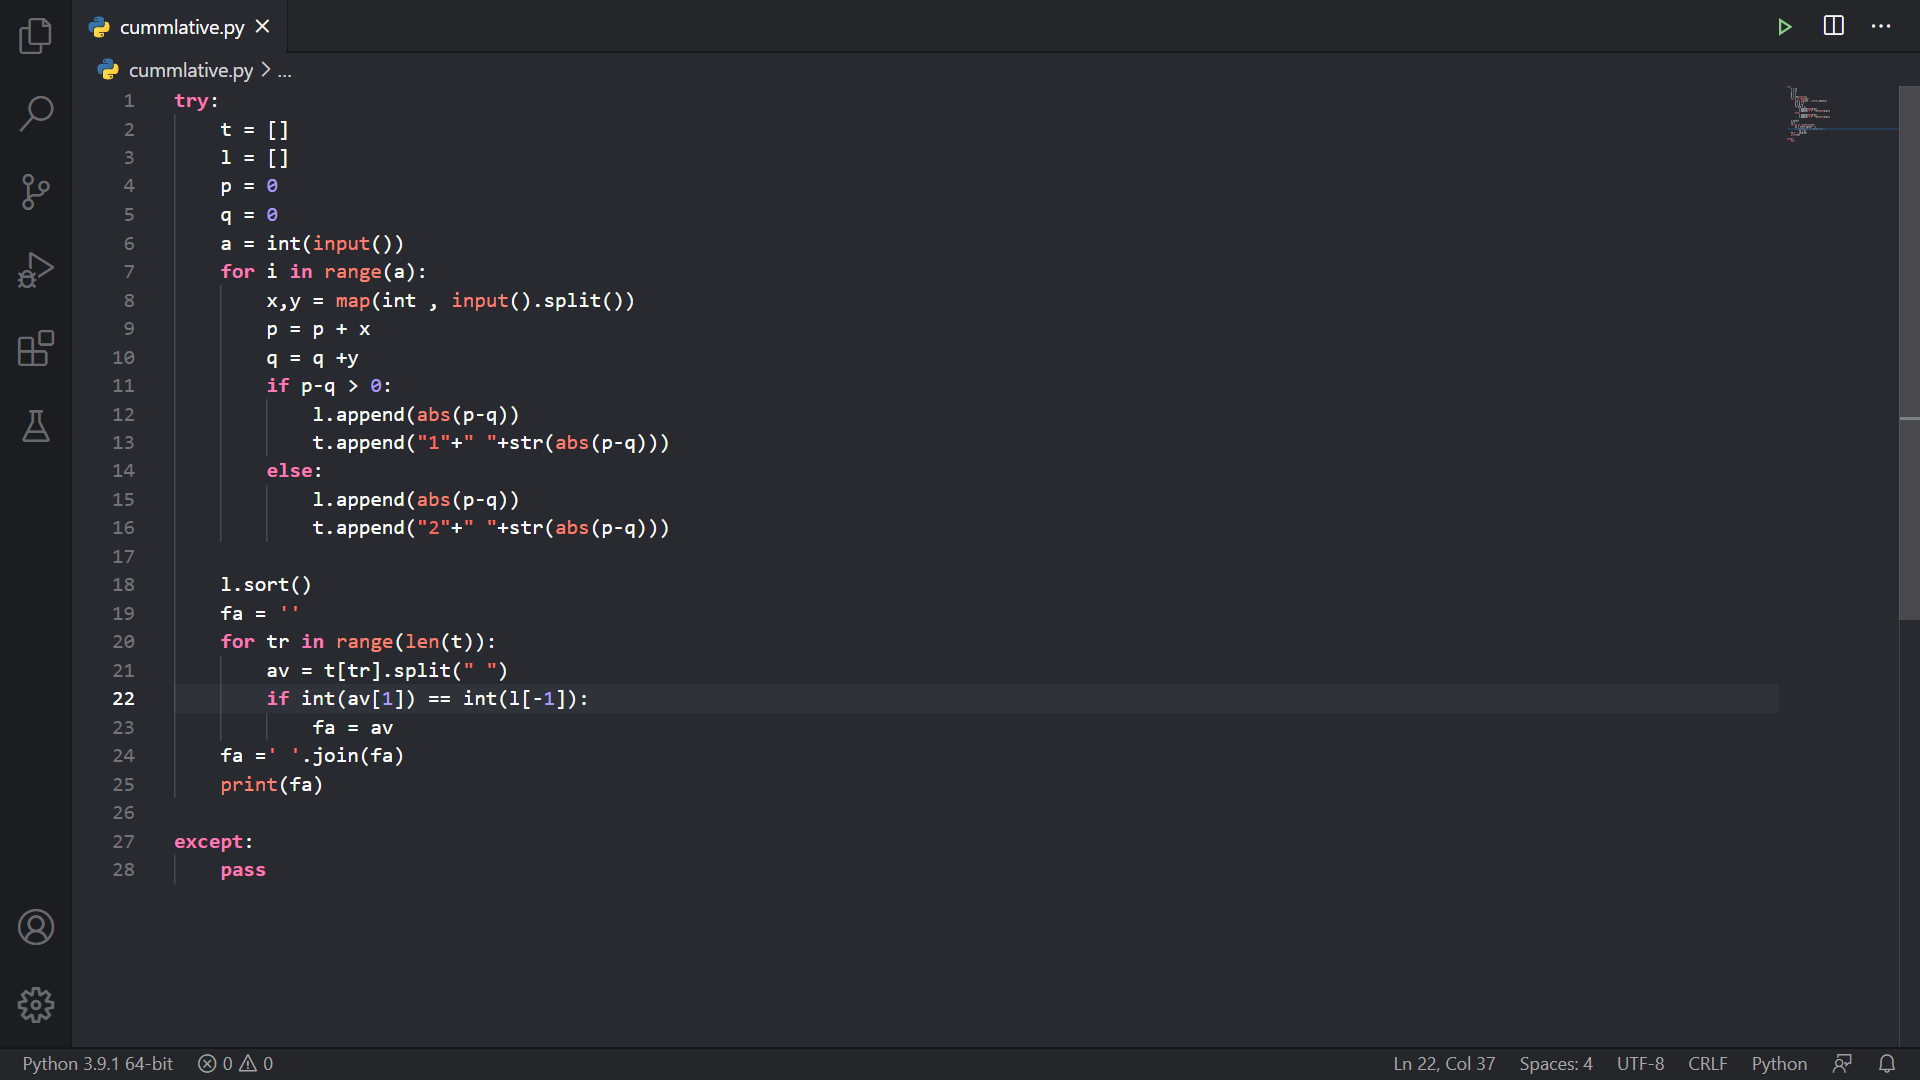The height and width of the screenshot is (1080, 1920).
Task: Expand the breadcrumb ellipsis symbol list
Action: 285,71
